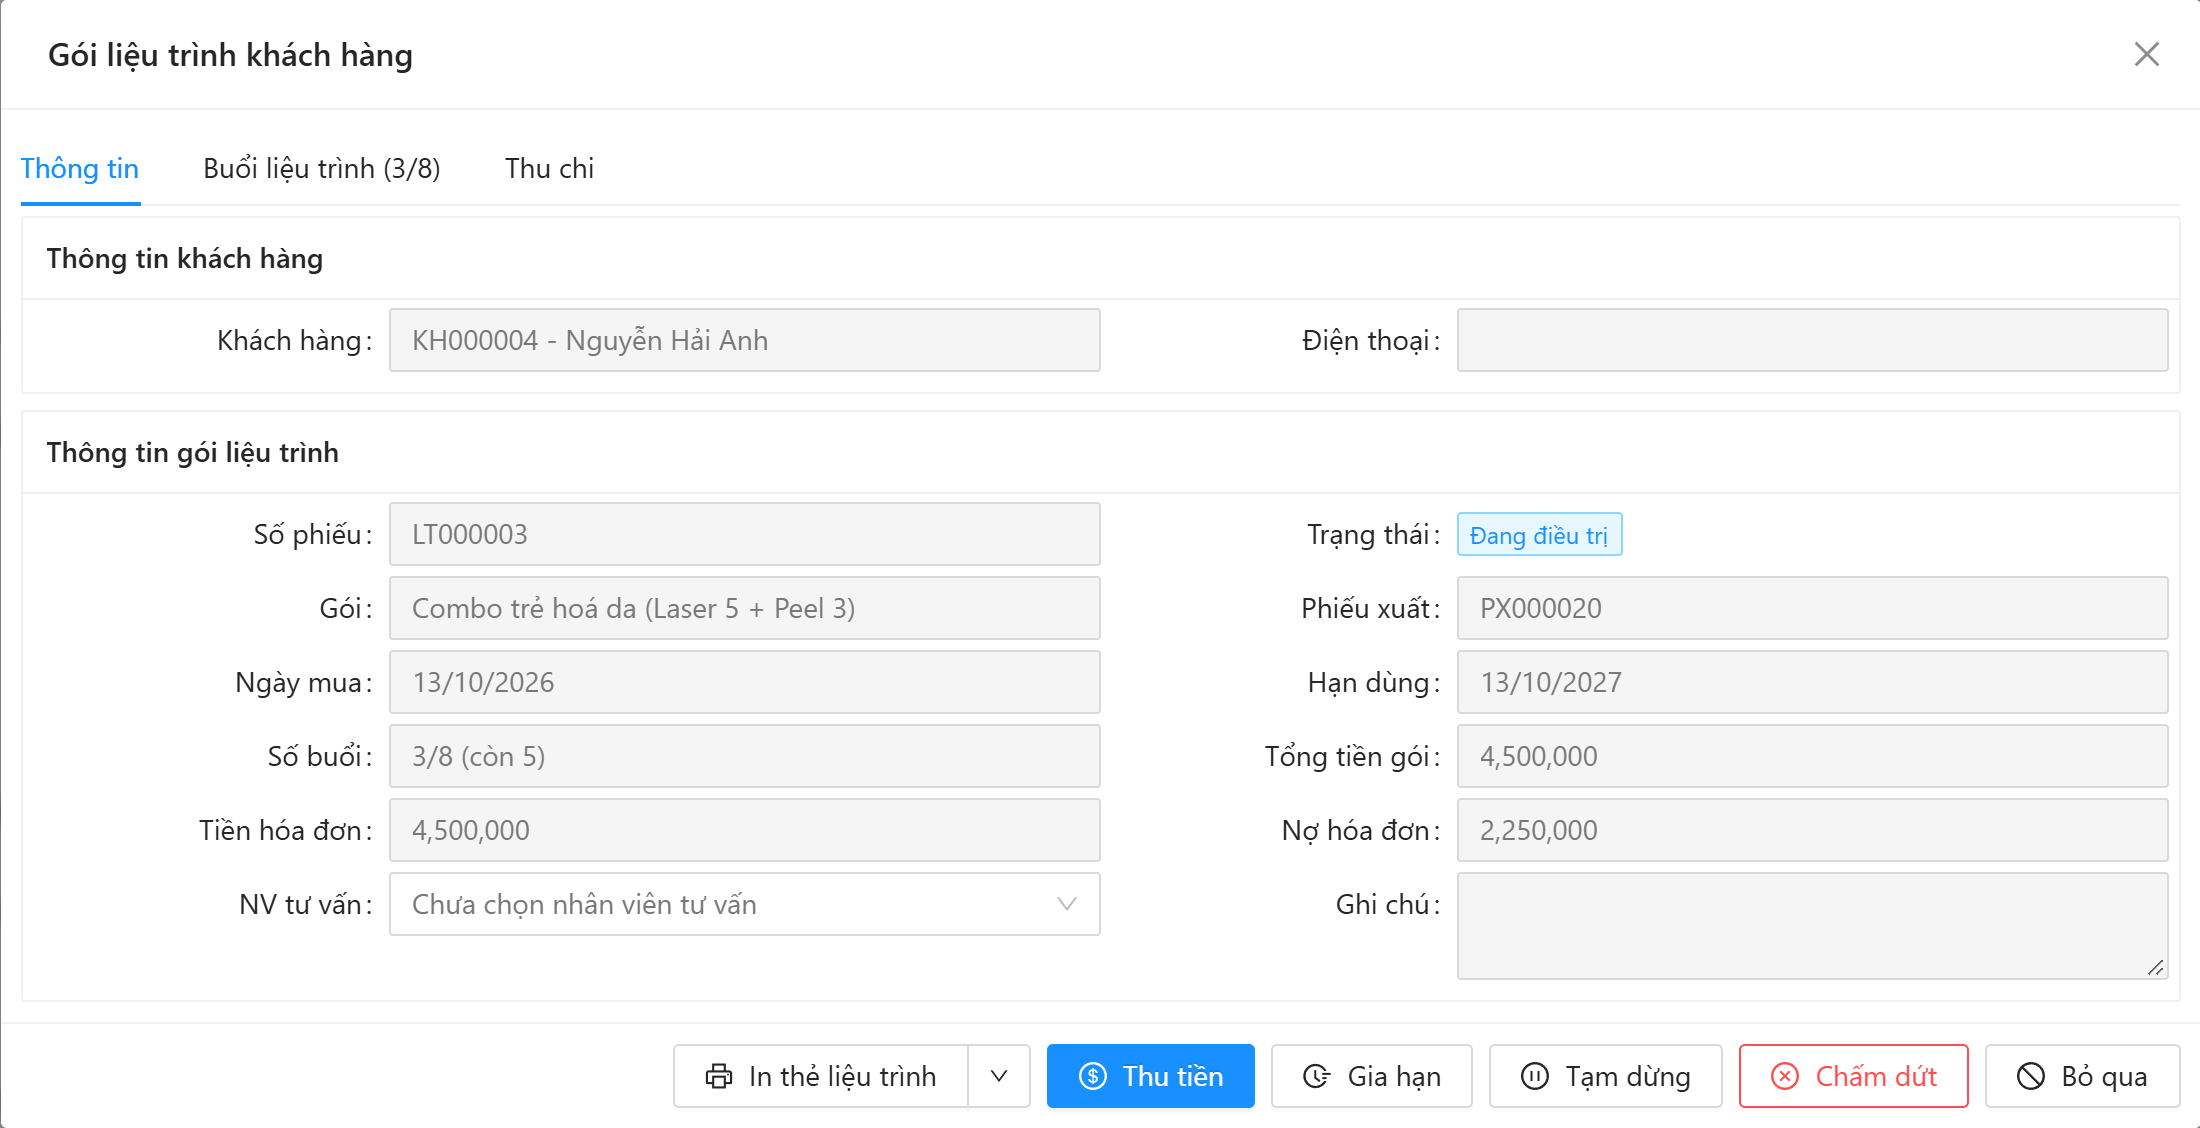Screen dimensions: 2200x1128
Task: Click the Số phiếu field LT000003
Action: point(745,534)
